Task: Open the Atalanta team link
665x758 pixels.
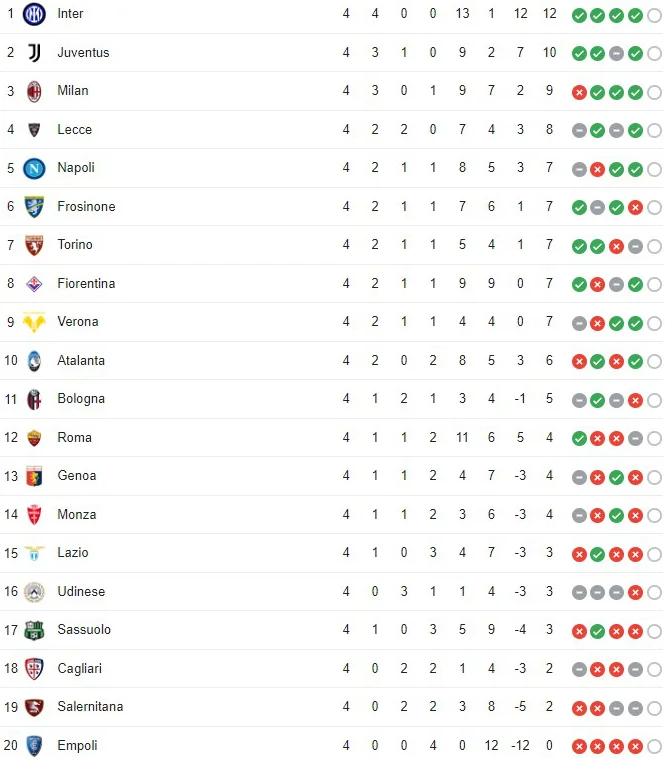Action: click(x=81, y=361)
